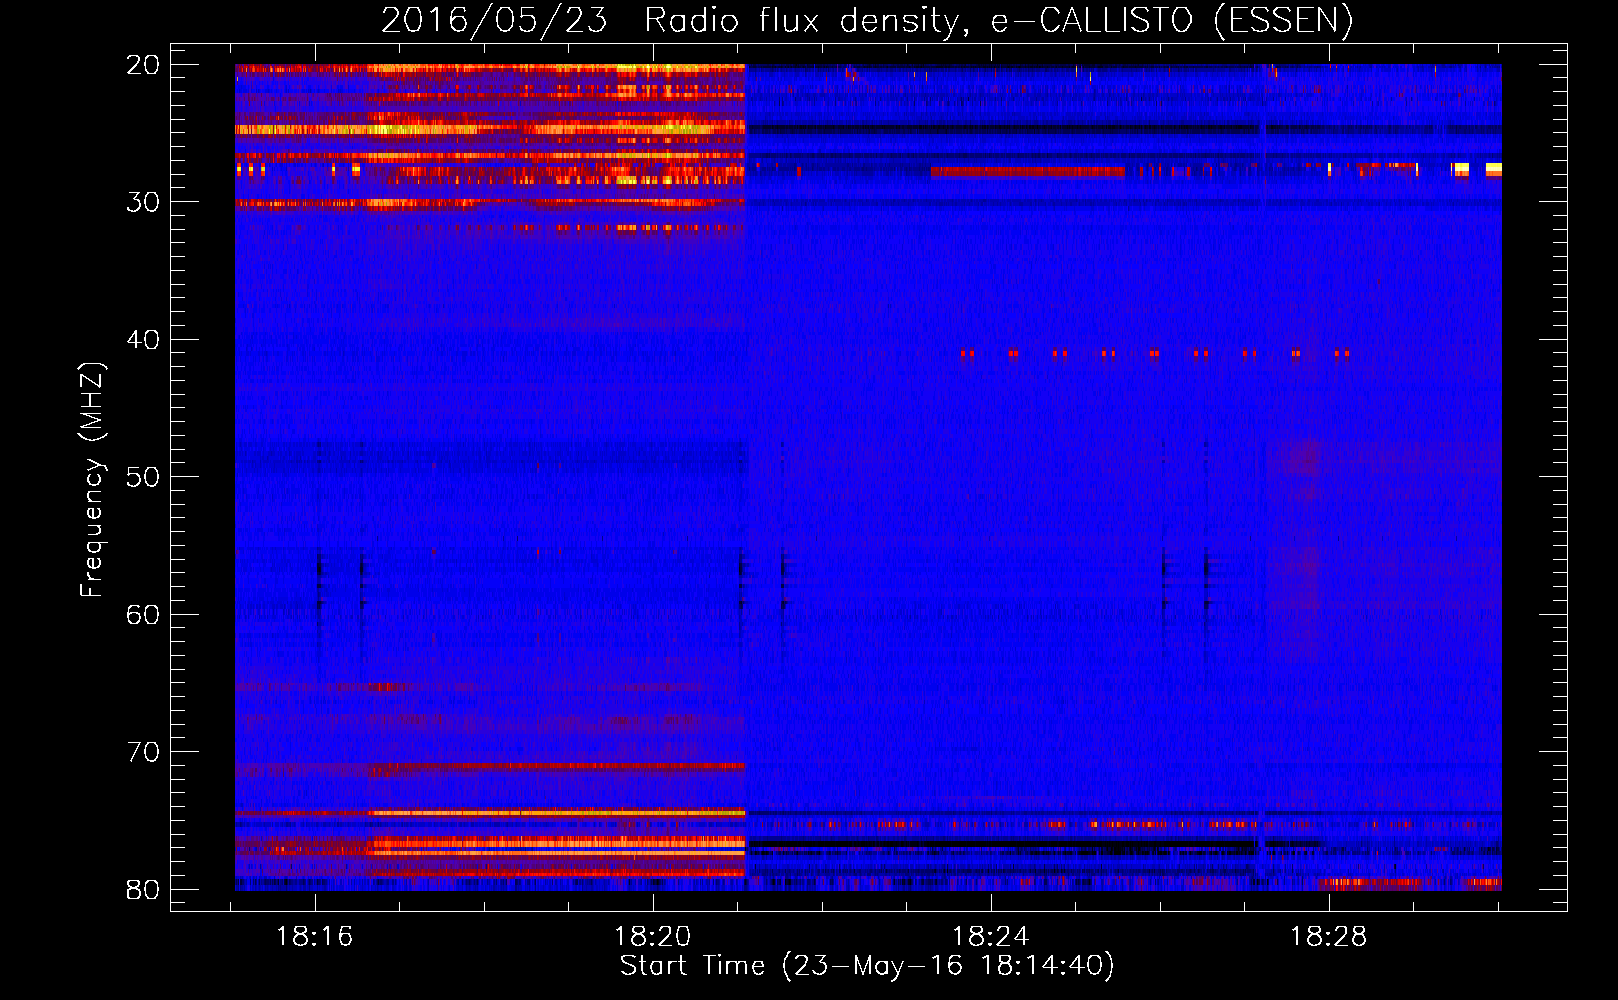Image resolution: width=1618 pixels, height=1000 pixels.
Task: Click the 18:24 time tick label
Action: (x=991, y=937)
